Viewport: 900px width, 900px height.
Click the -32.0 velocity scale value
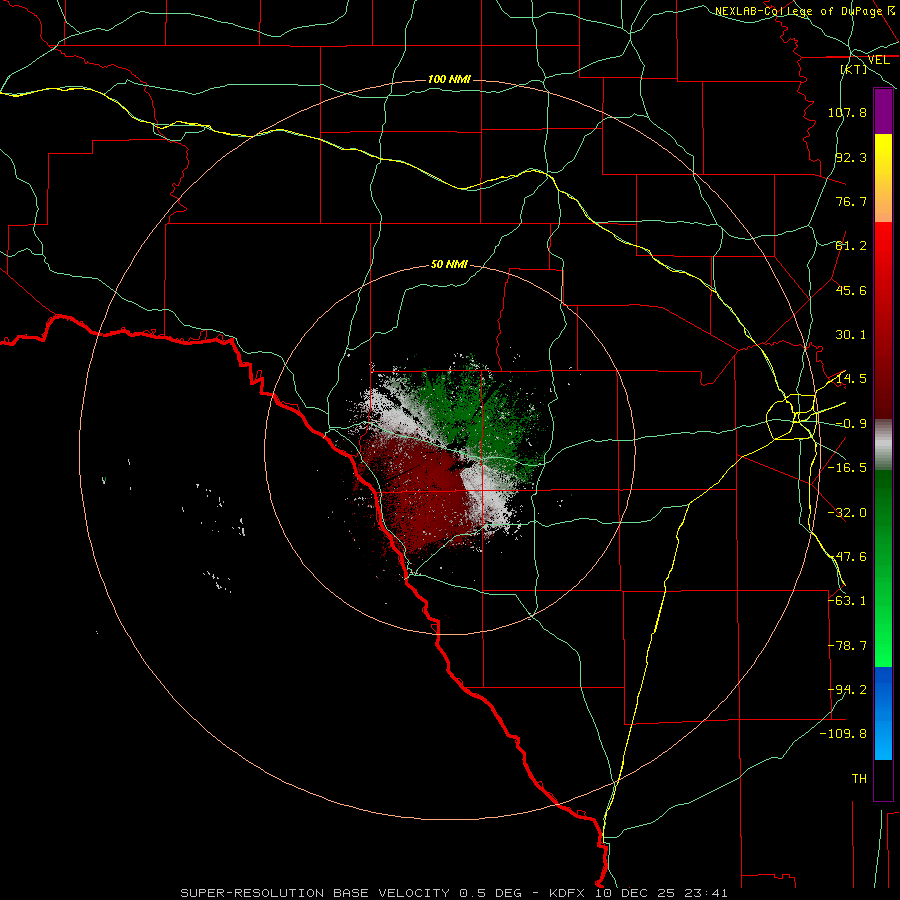click(847, 513)
